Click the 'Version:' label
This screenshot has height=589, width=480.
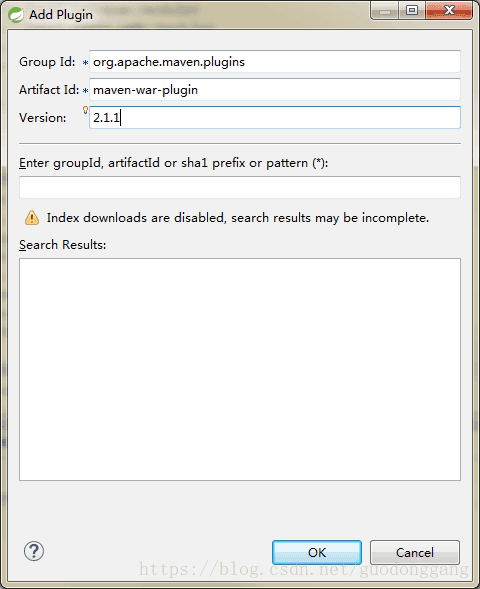pyautogui.click(x=43, y=118)
